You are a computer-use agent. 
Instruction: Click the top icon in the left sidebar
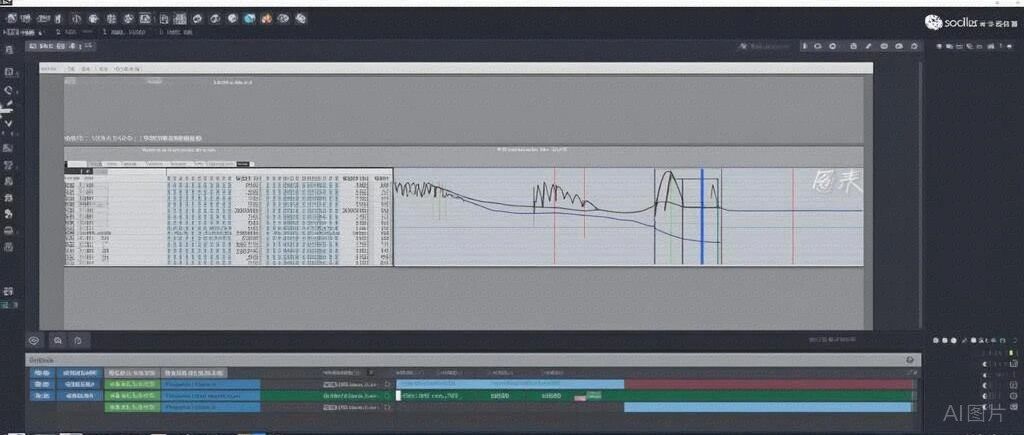tap(9, 49)
